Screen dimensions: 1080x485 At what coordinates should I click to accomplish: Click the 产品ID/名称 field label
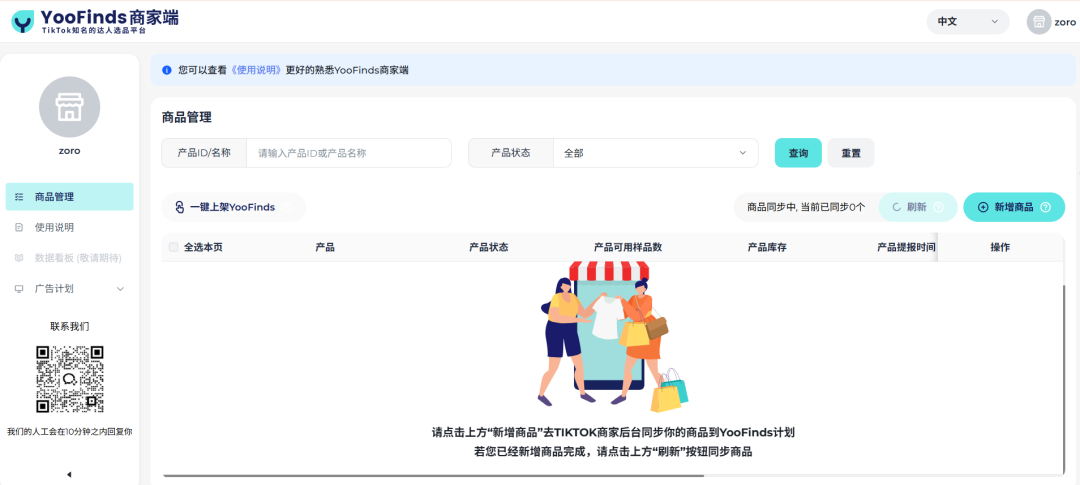pos(204,153)
